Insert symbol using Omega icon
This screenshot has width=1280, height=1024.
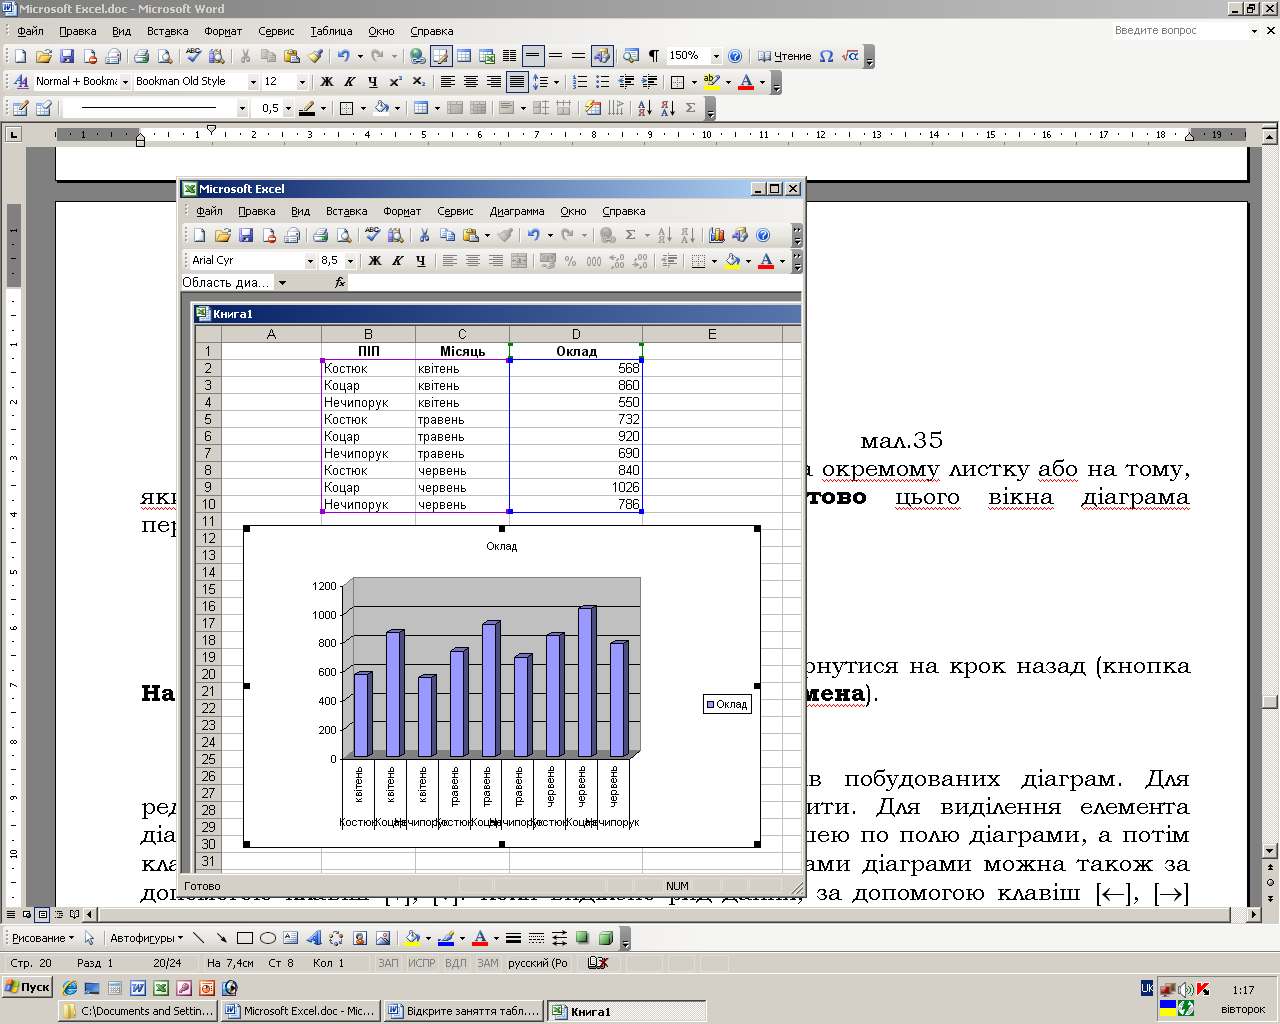point(826,56)
